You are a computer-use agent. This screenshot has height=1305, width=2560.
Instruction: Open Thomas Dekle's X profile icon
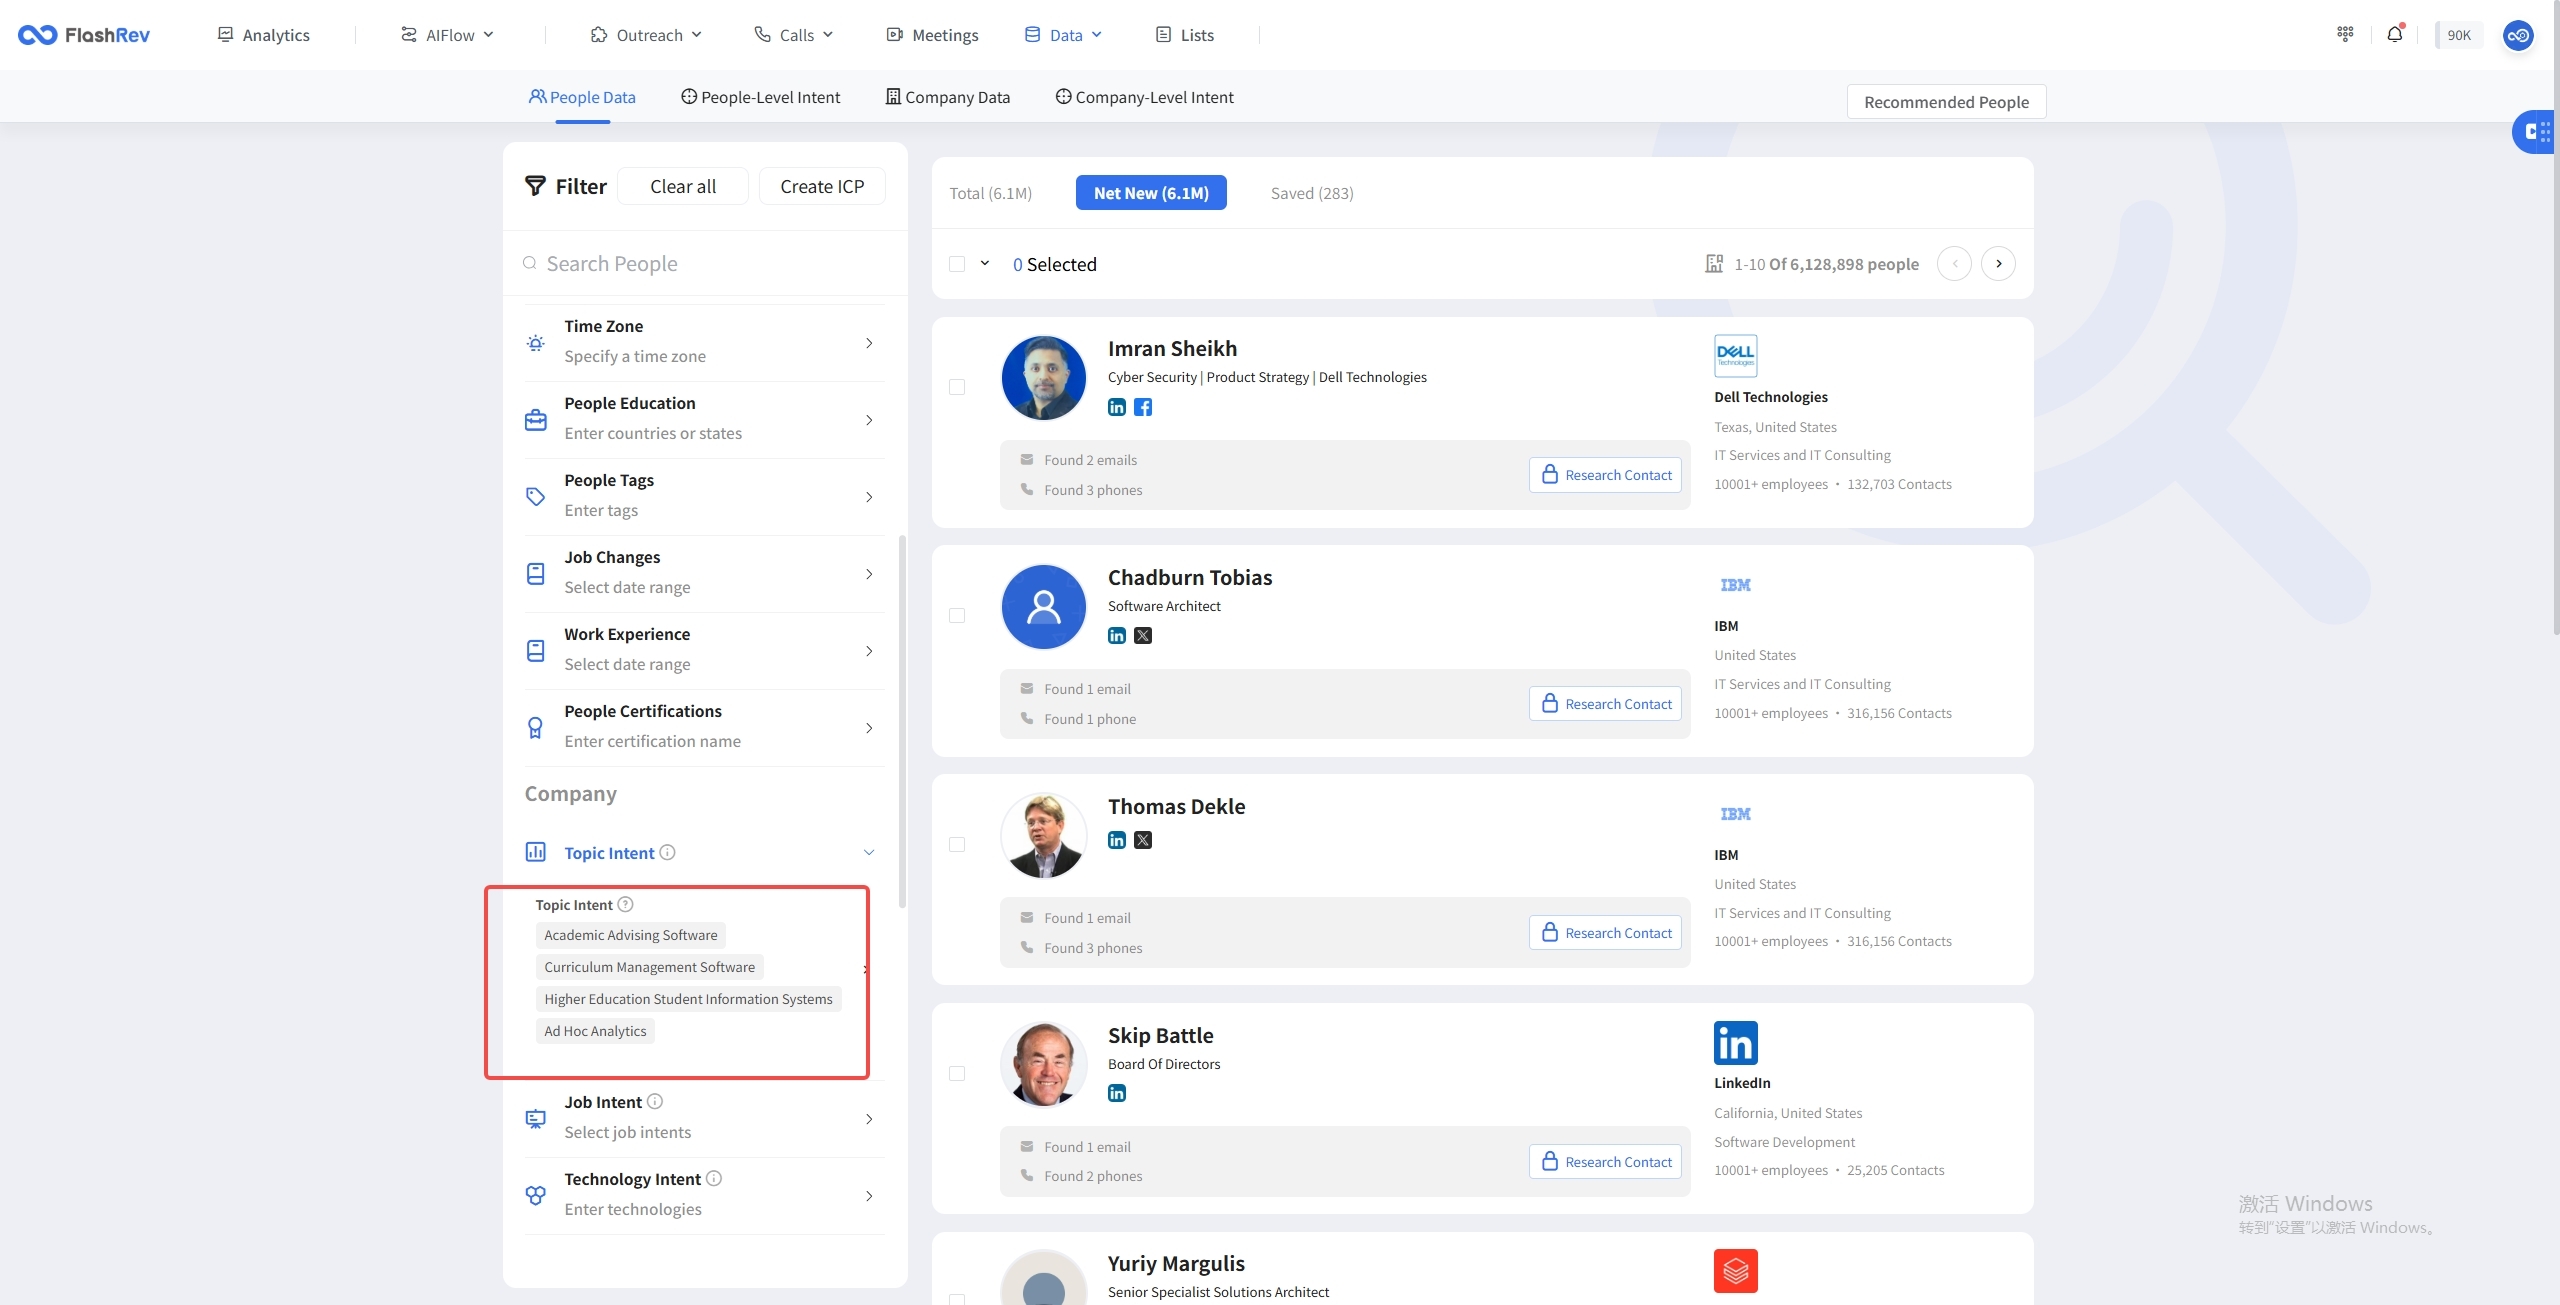tap(1143, 840)
